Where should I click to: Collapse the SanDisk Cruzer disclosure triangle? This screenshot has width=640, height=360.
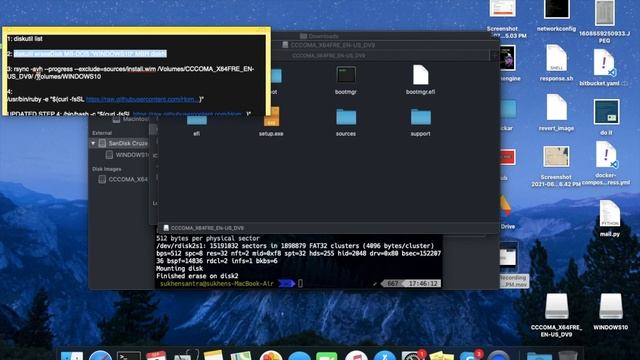[93, 143]
